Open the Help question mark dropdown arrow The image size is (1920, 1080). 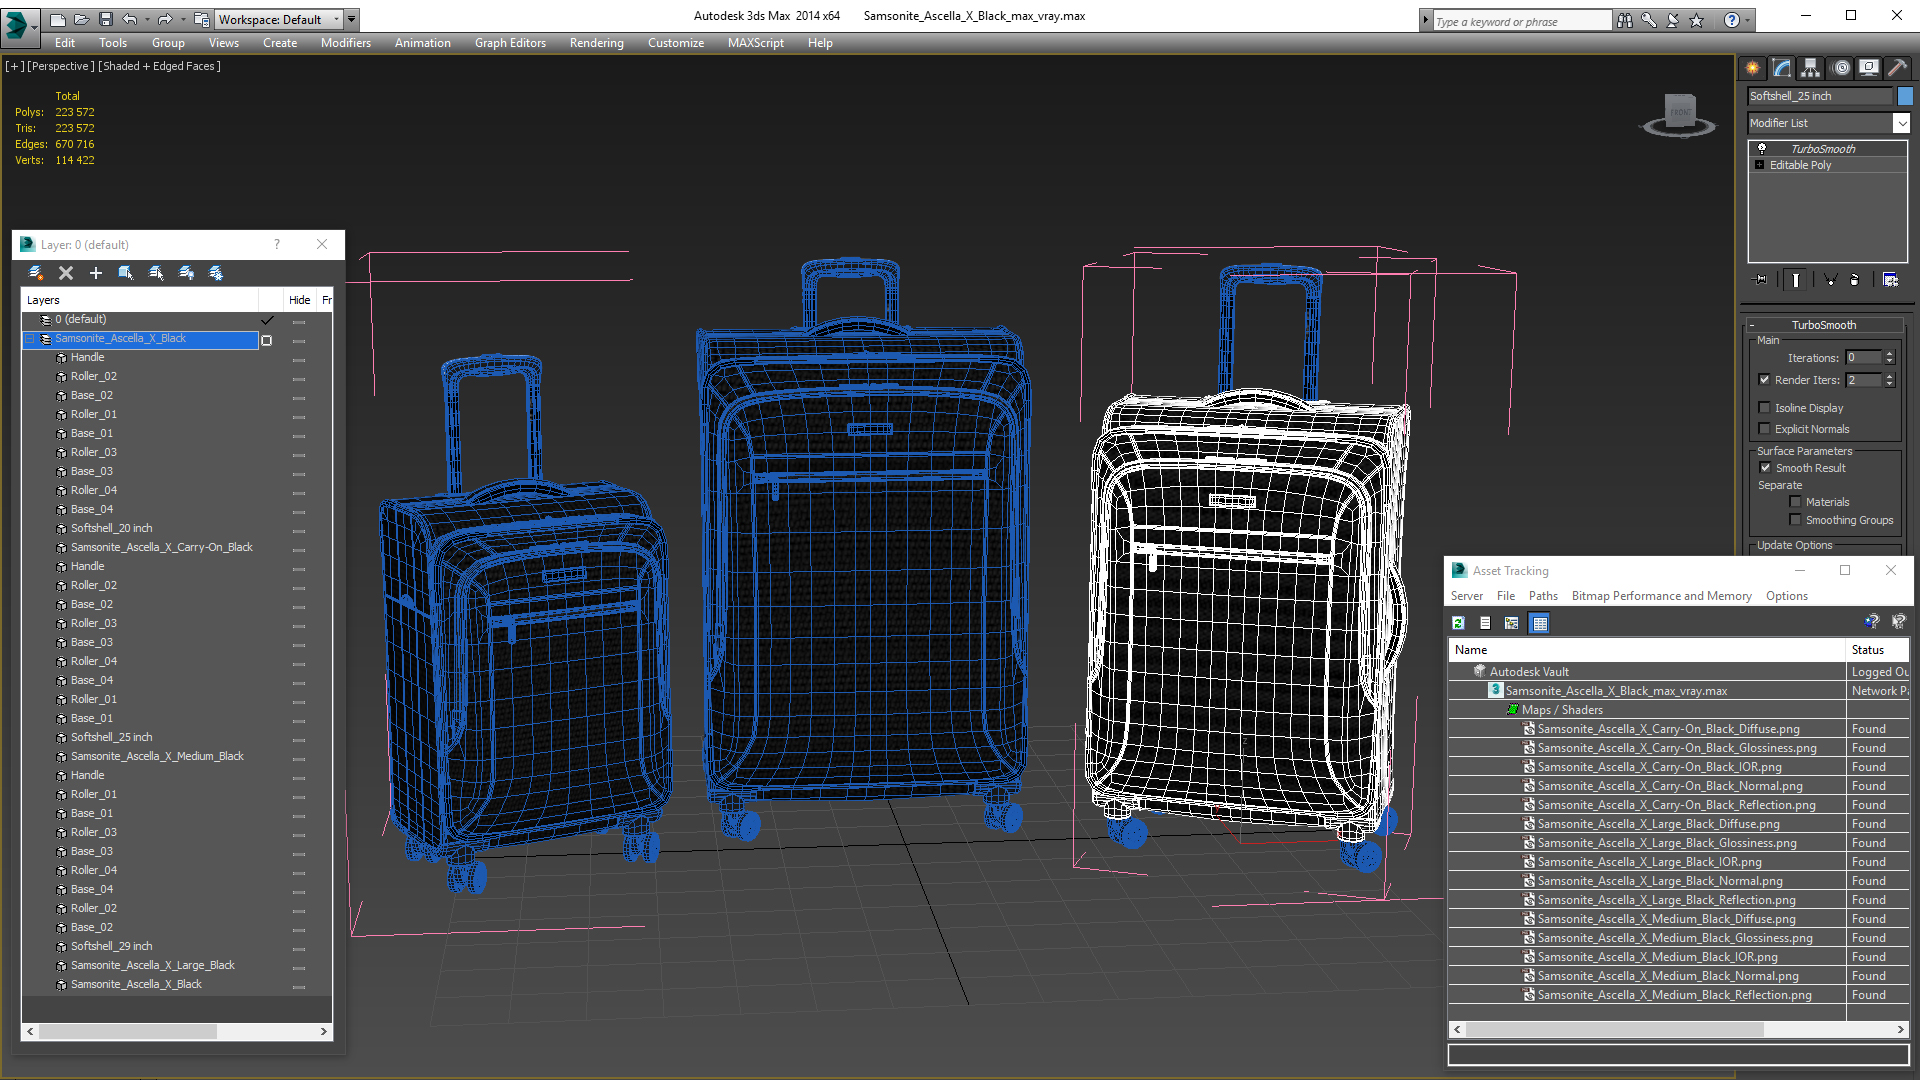pos(1747,20)
